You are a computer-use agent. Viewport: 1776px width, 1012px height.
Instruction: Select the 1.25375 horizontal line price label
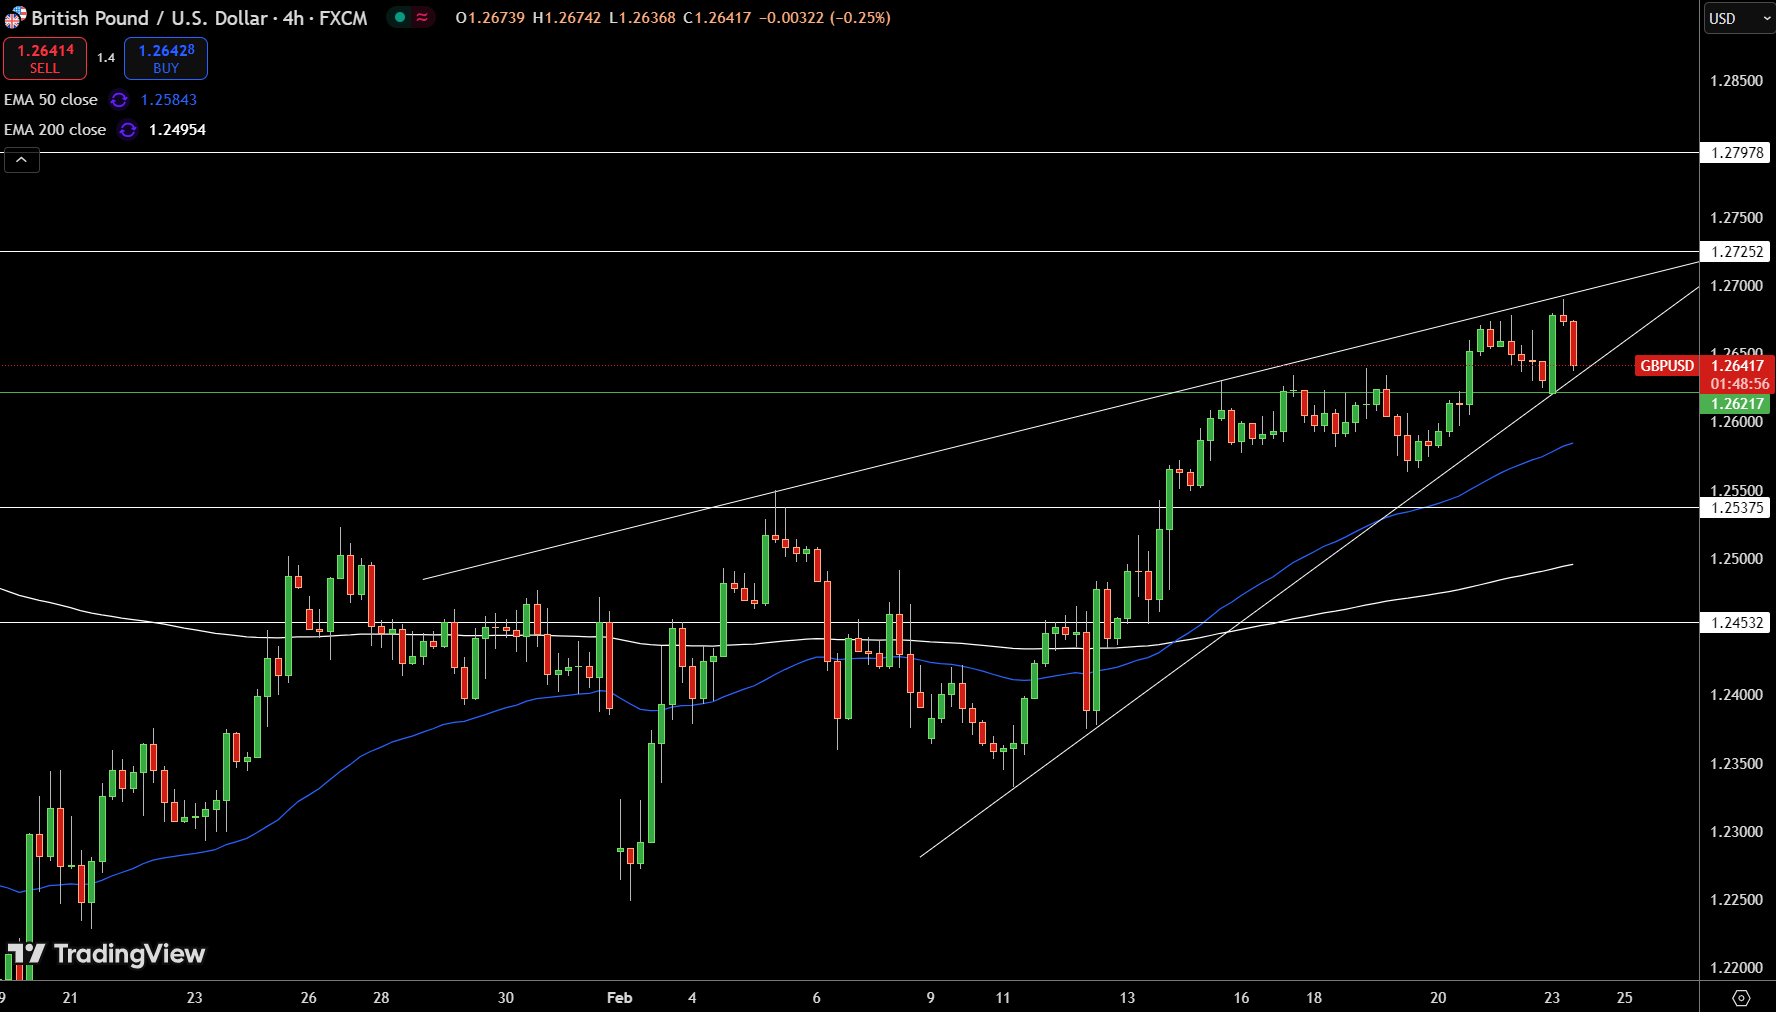1737,508
